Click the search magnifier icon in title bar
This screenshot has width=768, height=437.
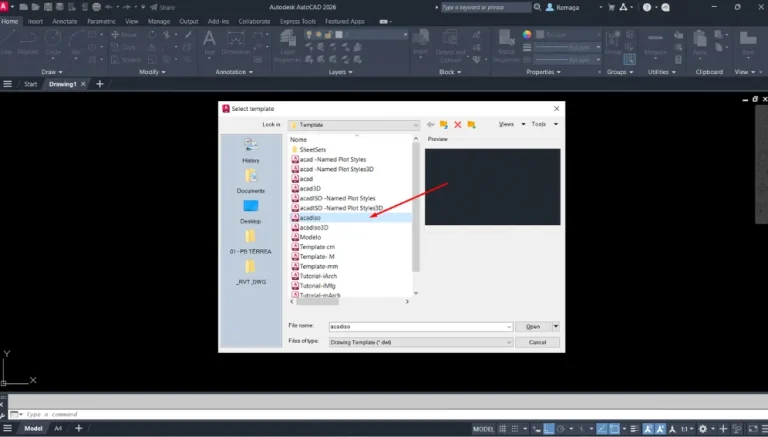(x=537, y=7)
